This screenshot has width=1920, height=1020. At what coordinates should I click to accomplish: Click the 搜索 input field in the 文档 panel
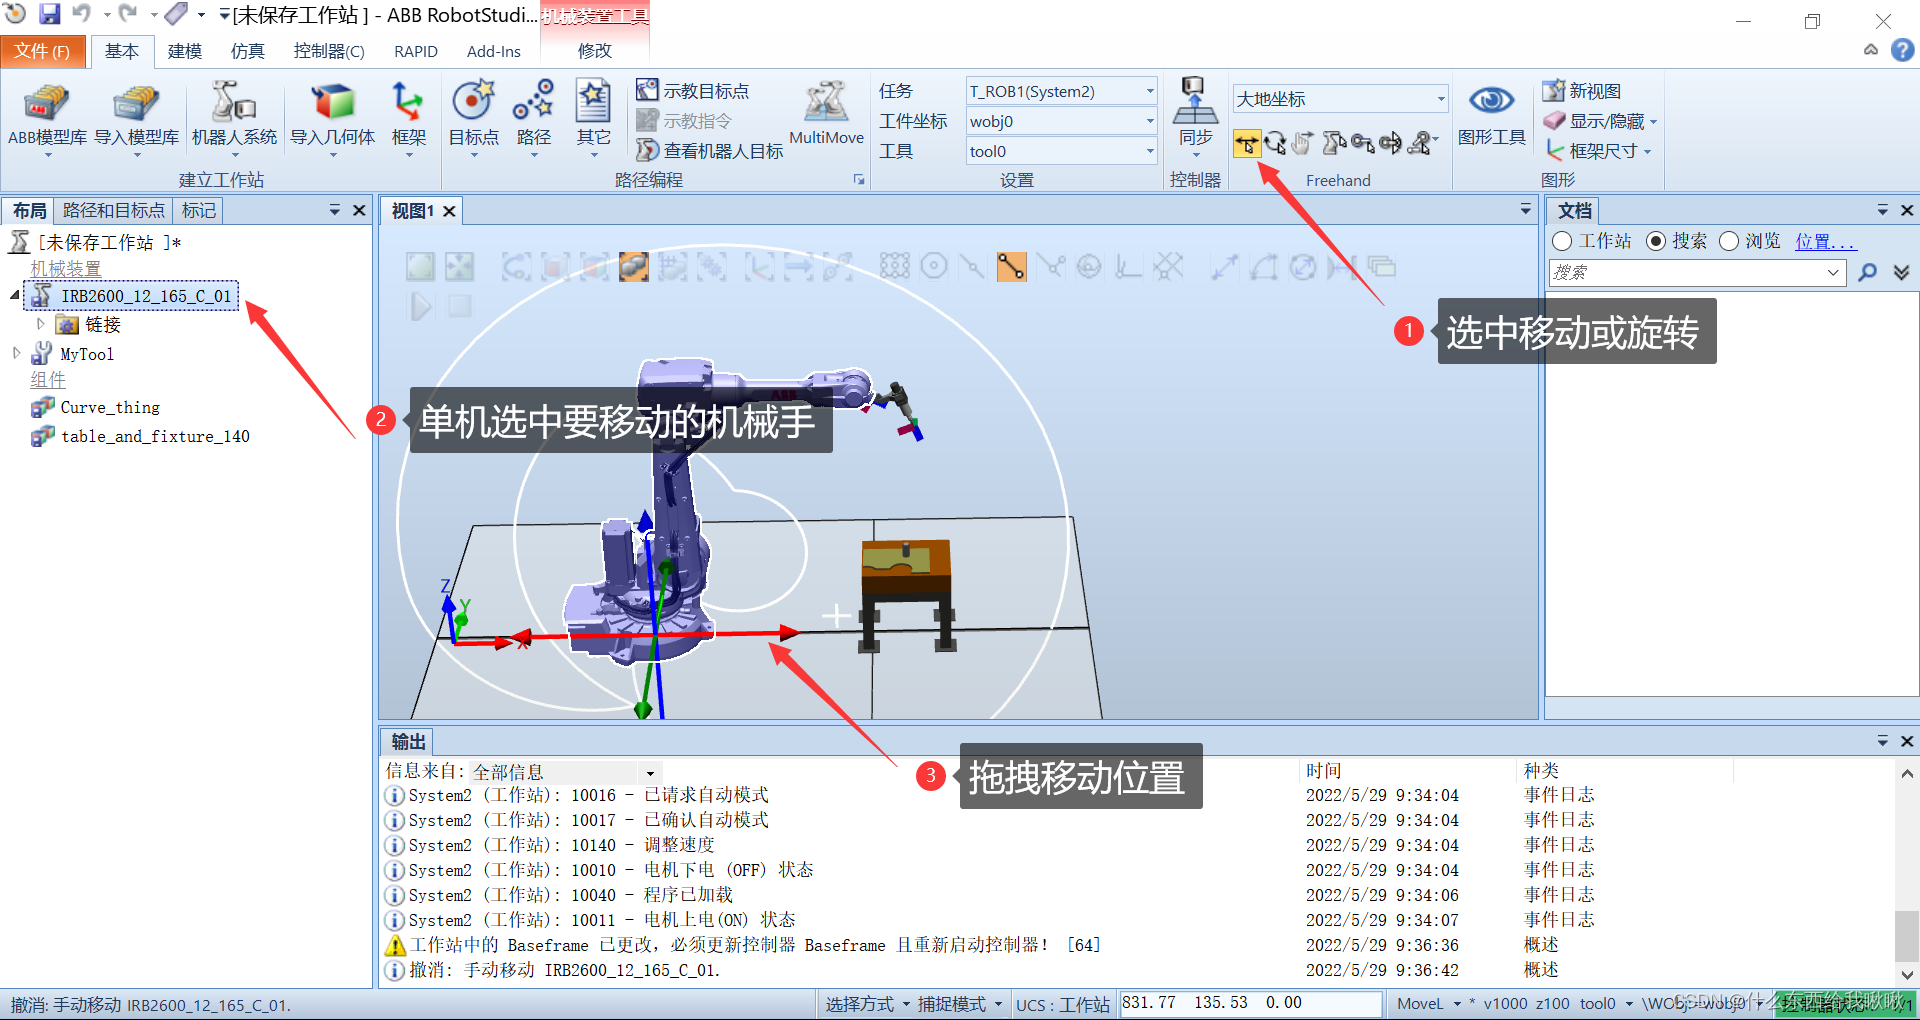pyautogui.click(x=1697, y=272)
